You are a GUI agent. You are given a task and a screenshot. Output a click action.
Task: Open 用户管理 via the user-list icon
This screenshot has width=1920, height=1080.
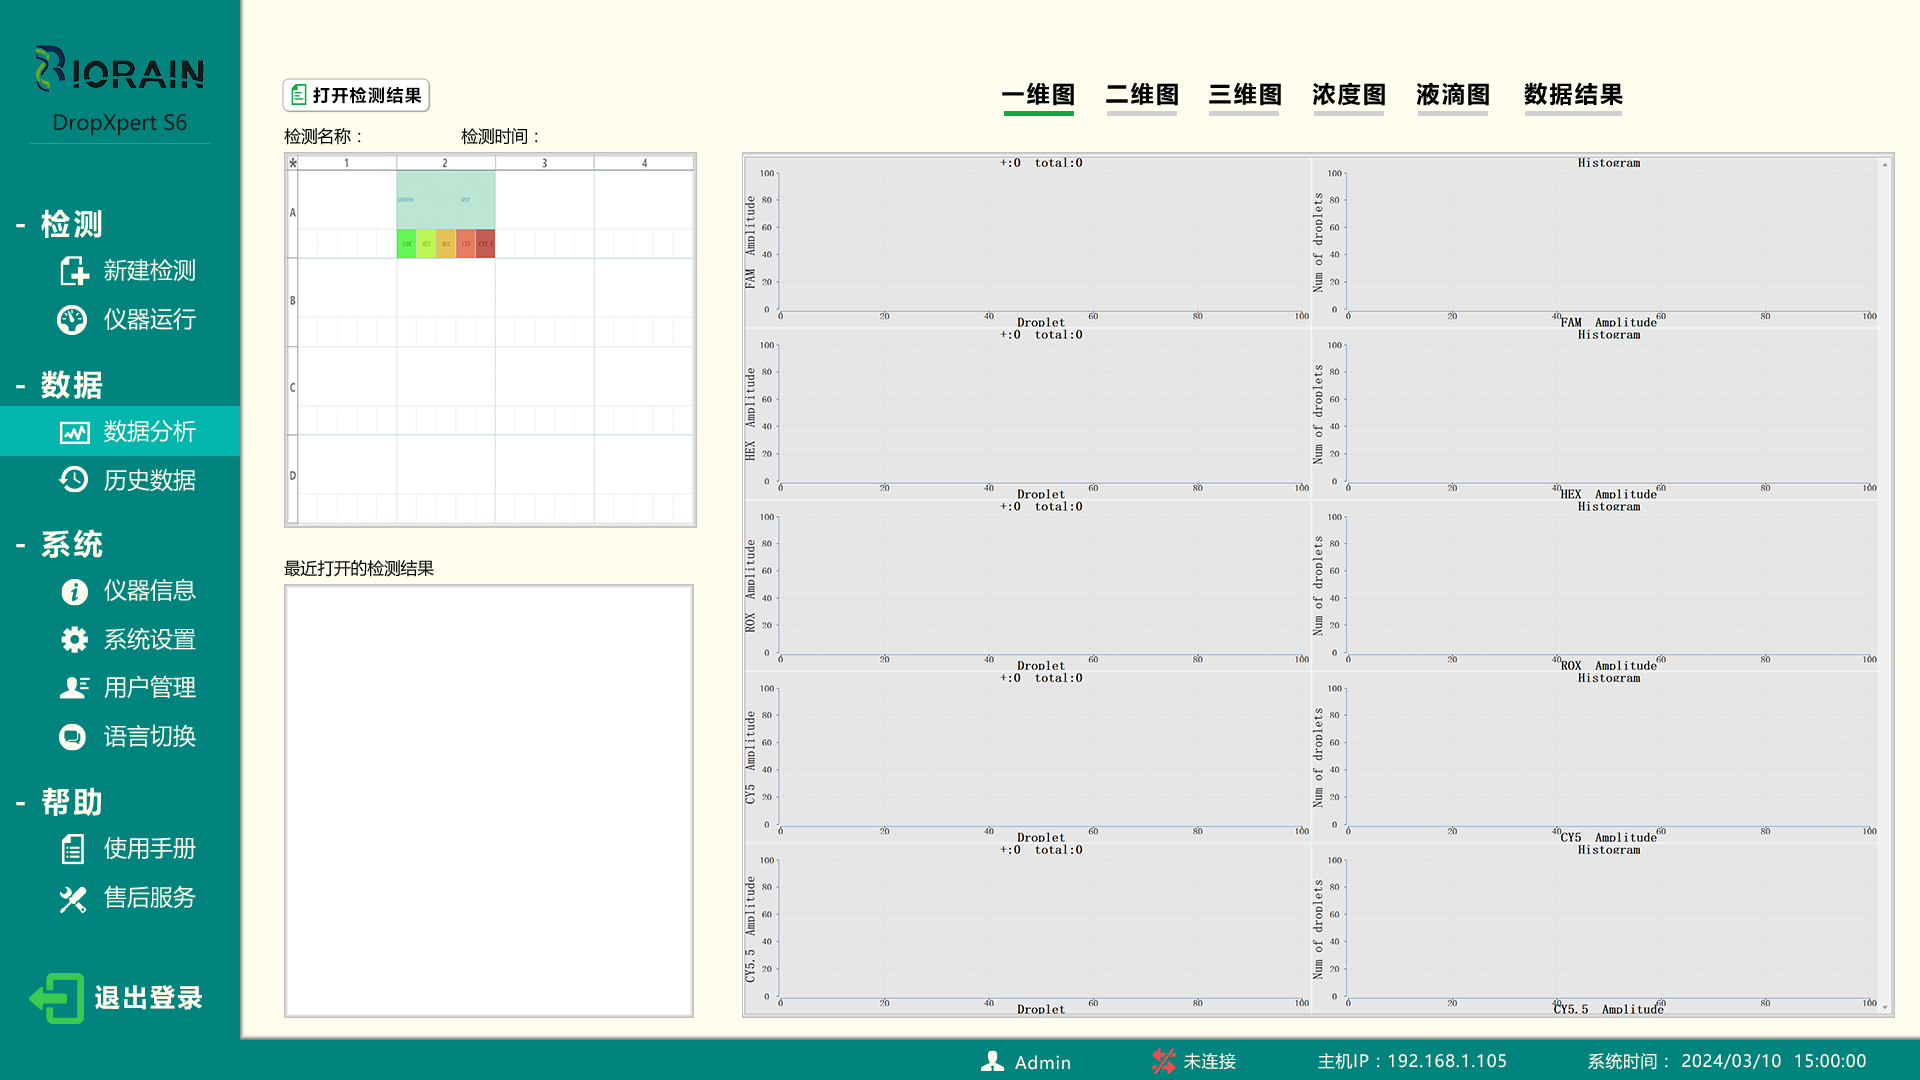pos(74,687)
